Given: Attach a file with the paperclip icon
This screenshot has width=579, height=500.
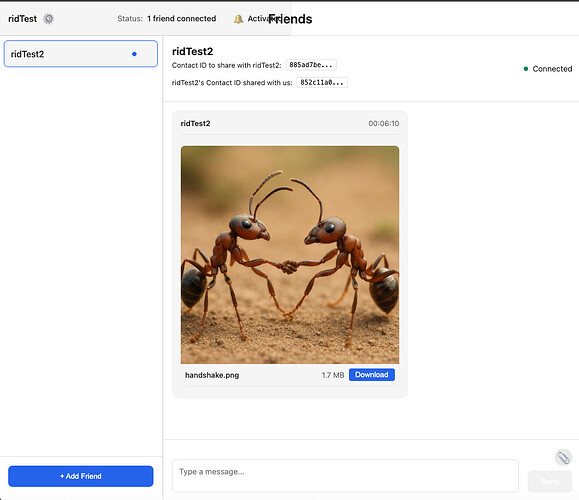Looking at the screenshot, I should tap(563, 458).
